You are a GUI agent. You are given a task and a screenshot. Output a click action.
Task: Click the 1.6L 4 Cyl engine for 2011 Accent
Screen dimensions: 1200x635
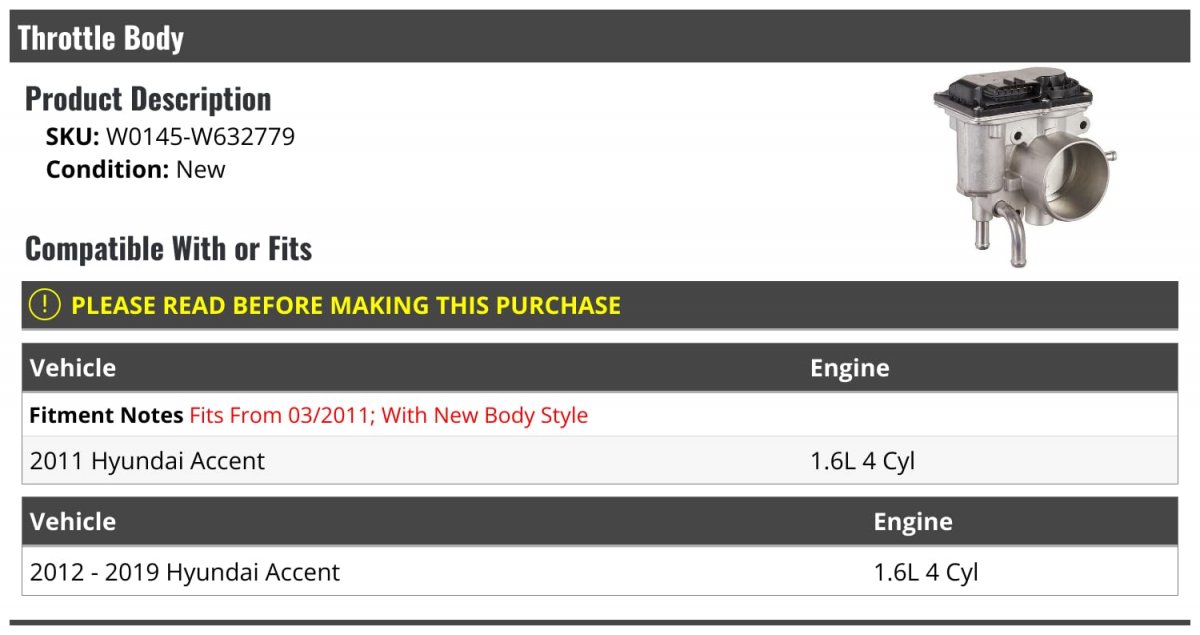pyautogui.click(x=862, y=461)
